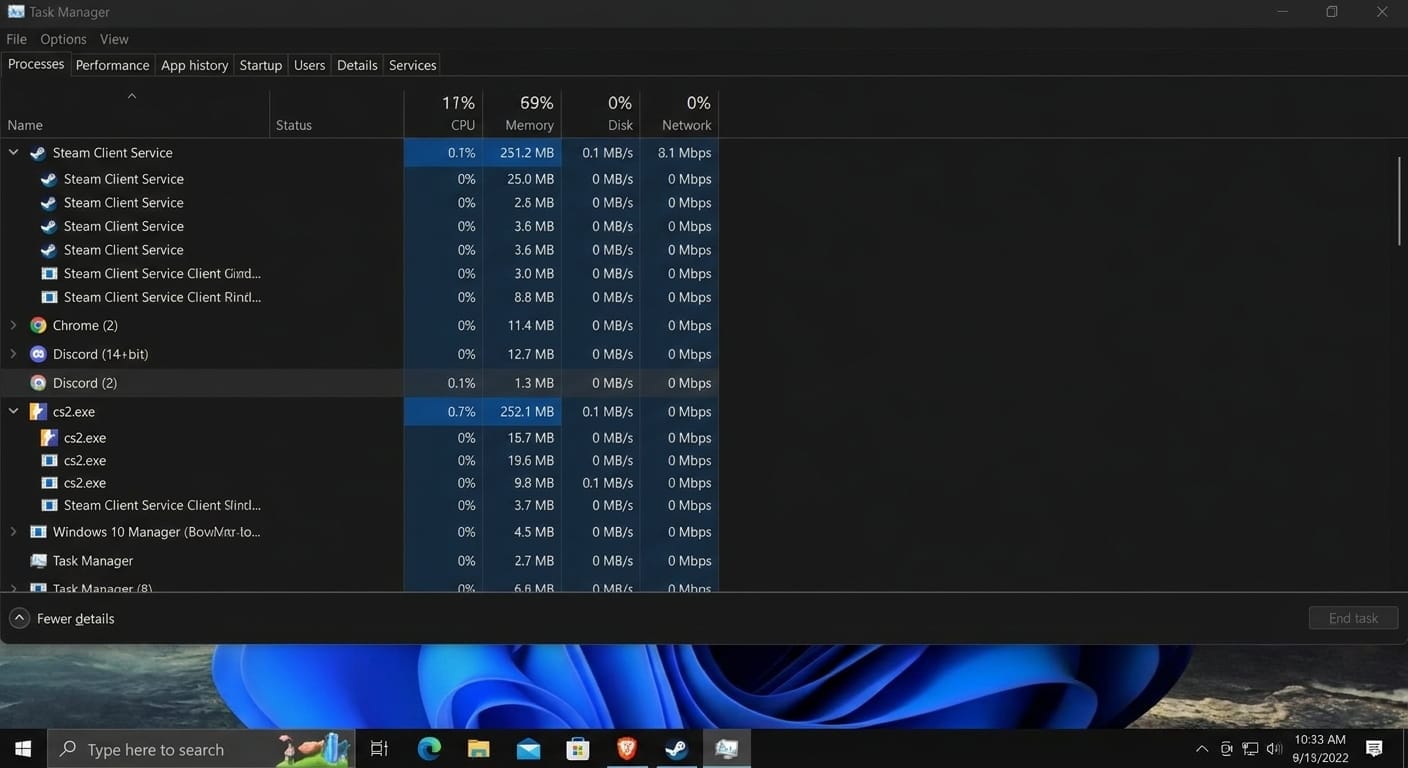Click the process list vertical scrollbar
1408x768 pixels.
(1400, 200)
